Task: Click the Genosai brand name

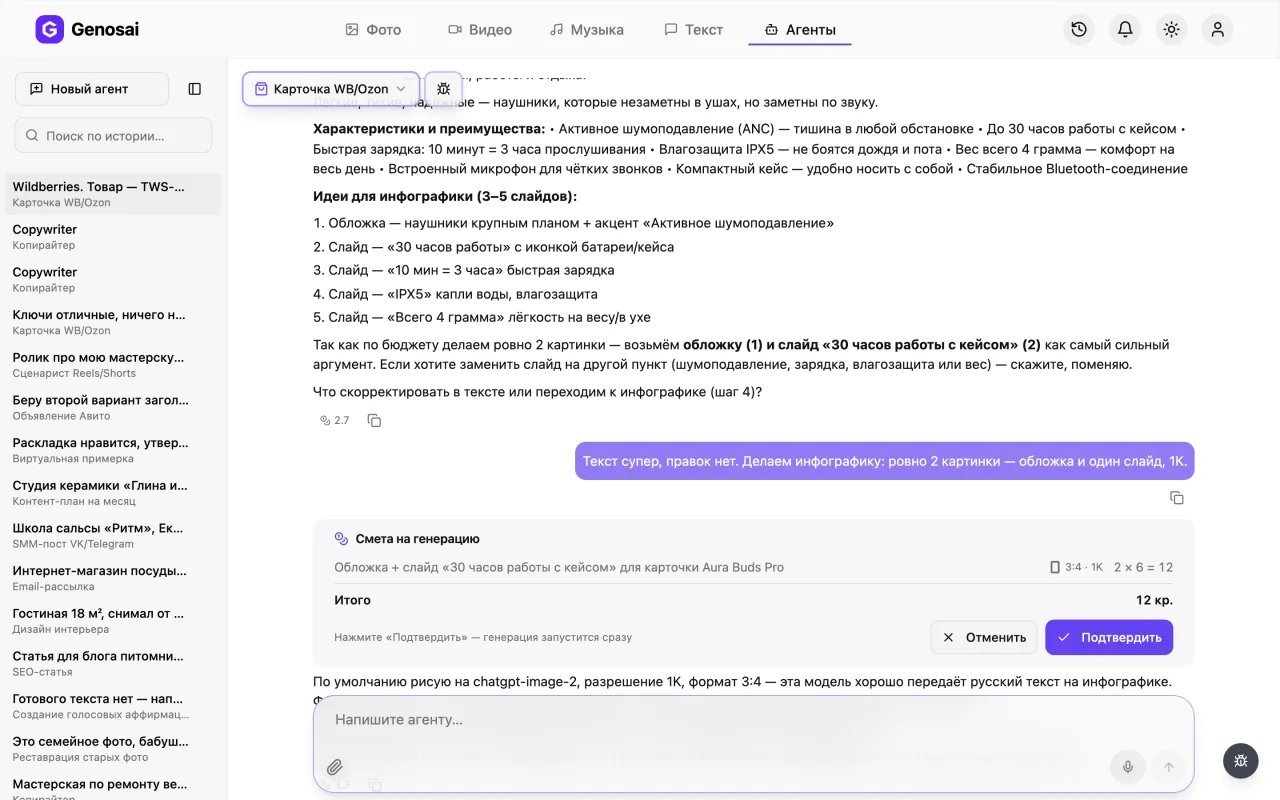Action: 105,30
